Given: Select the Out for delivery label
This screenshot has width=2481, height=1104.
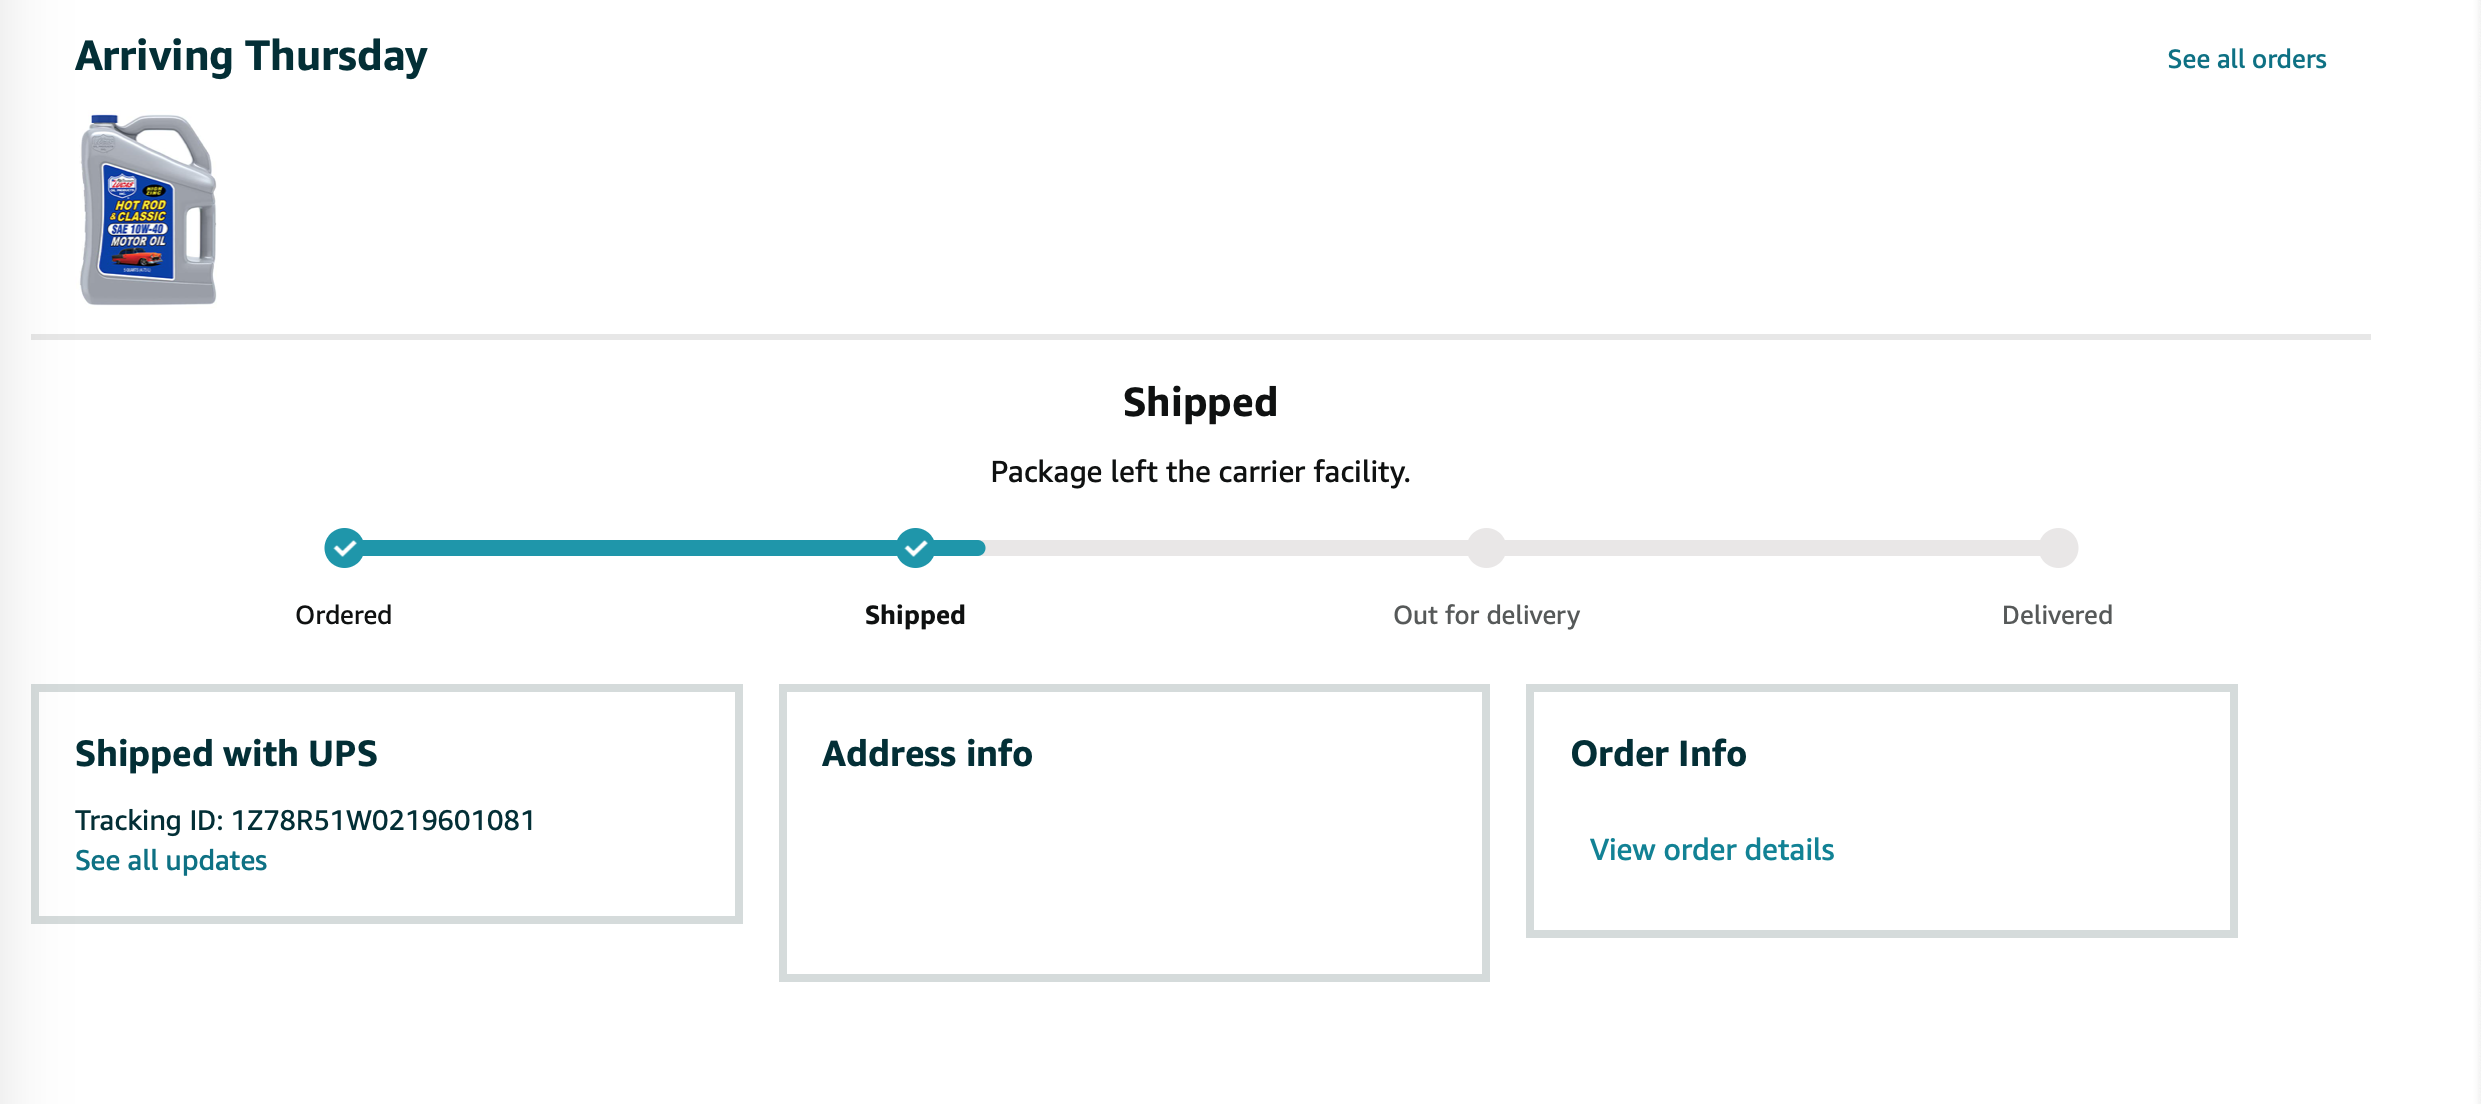Looking at the screenshot, I should click(x=1487, y=615).
